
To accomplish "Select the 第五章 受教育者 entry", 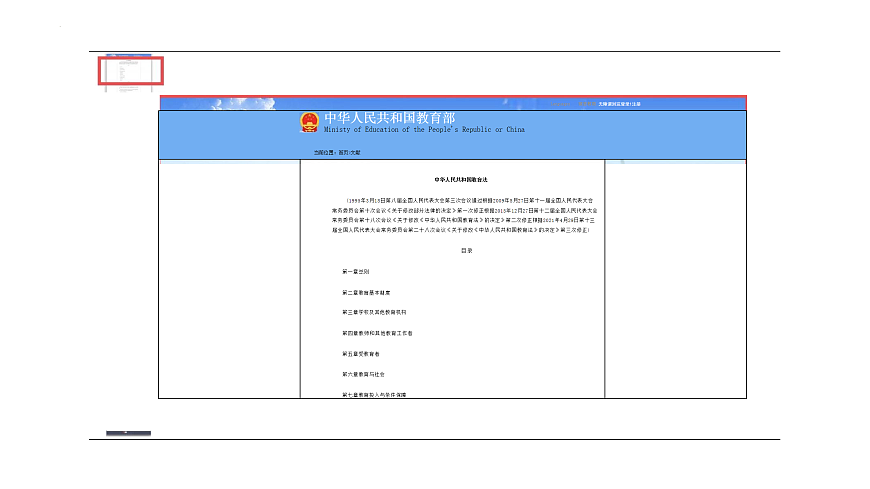I will [x=361, y=354].
